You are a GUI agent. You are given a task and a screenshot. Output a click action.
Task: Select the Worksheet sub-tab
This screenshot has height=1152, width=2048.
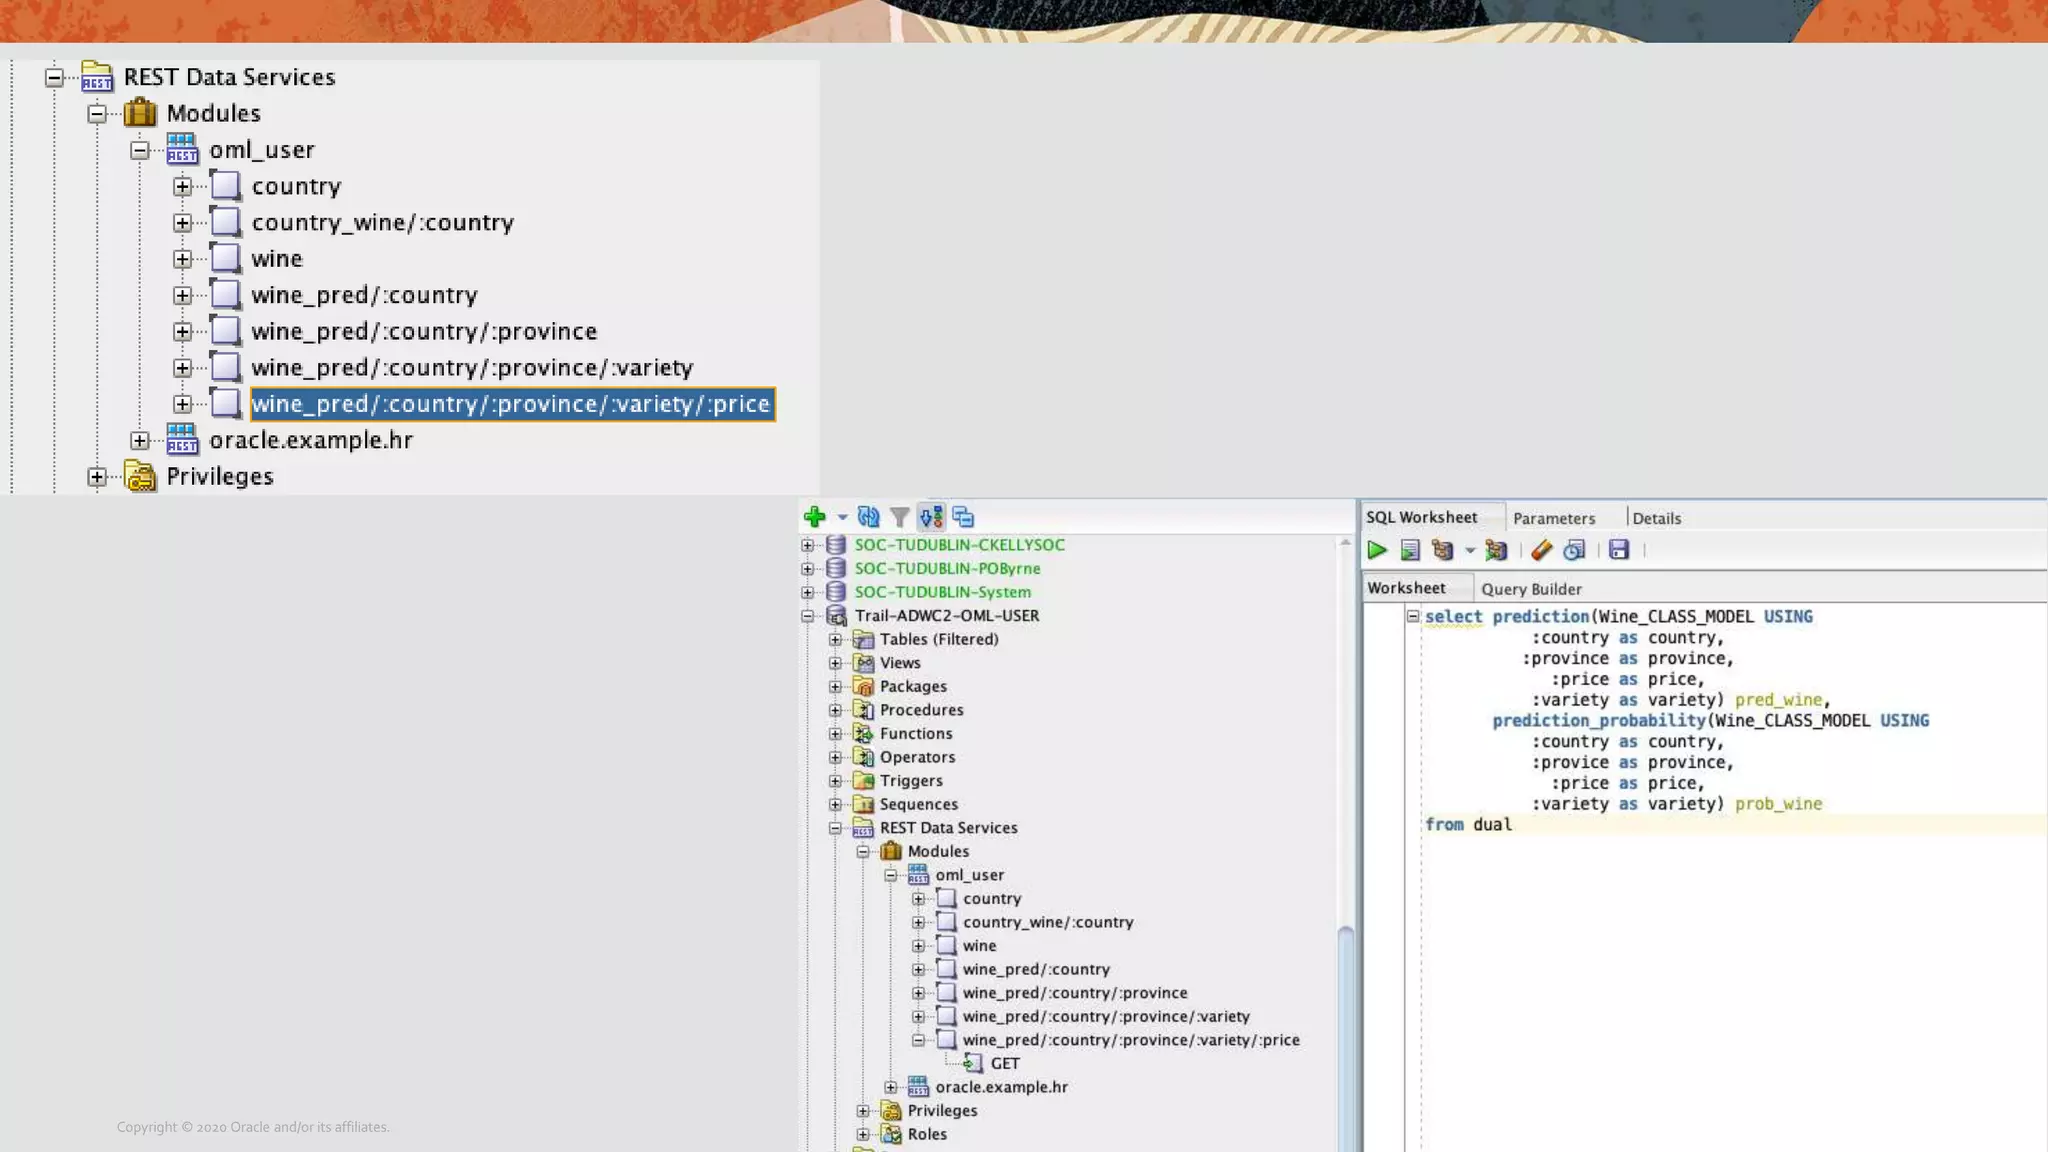coord(1406,588)
